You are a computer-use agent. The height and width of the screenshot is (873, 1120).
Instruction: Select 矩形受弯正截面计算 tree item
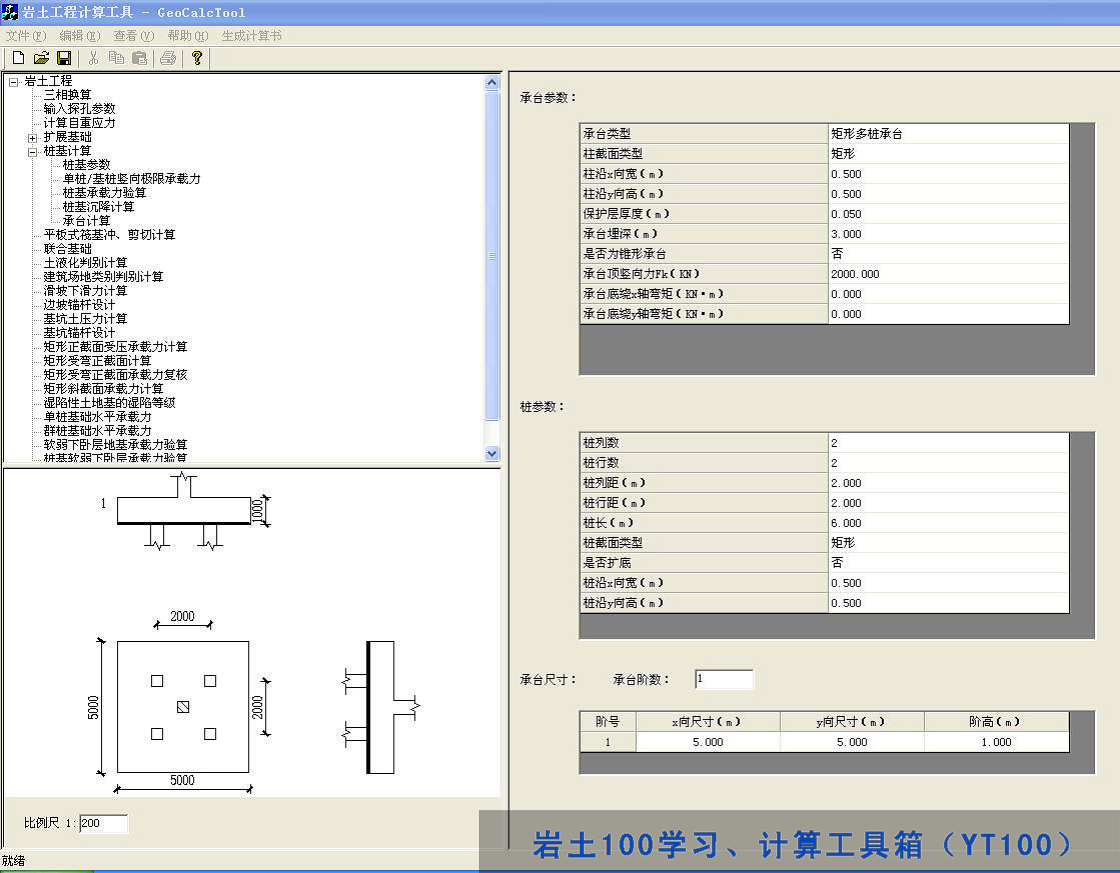tap(97, 361)
